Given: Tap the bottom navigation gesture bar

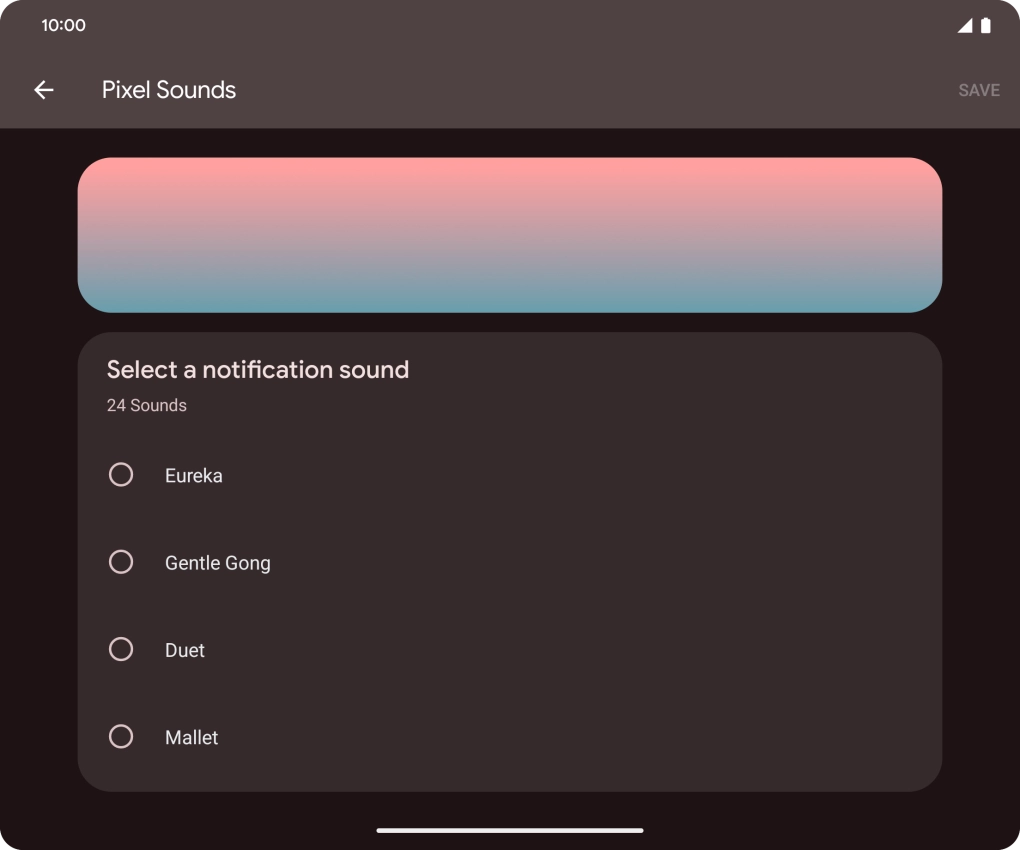Looking at the screenshot, I should tap(510, 828).
